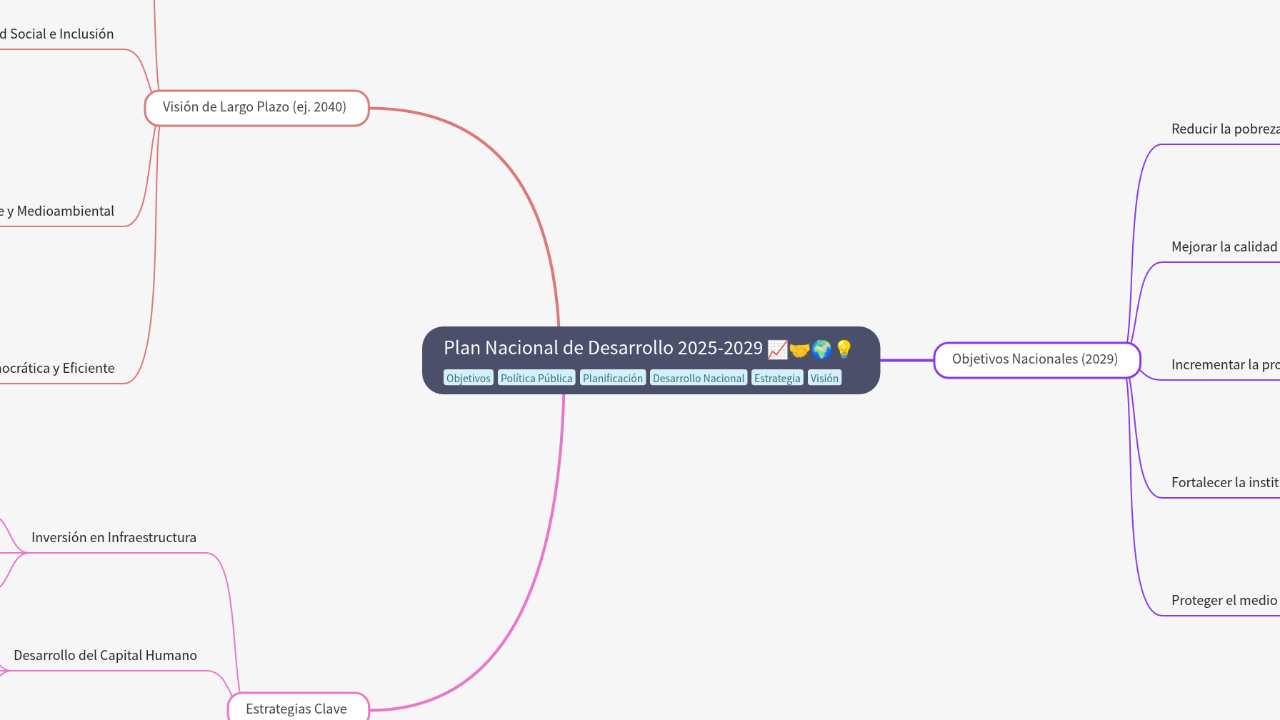
Task: Click the Incrementar la pro... branch
Action: [1225, 365]
